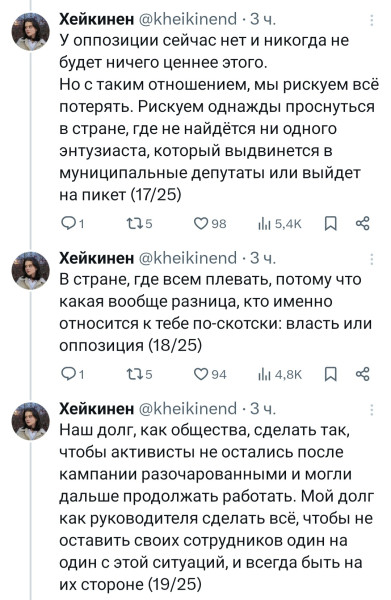This screenshot has height=600, width=391.
Task: Open Хейкинен name link in 19/25 tweet
Action: (96, 409)
